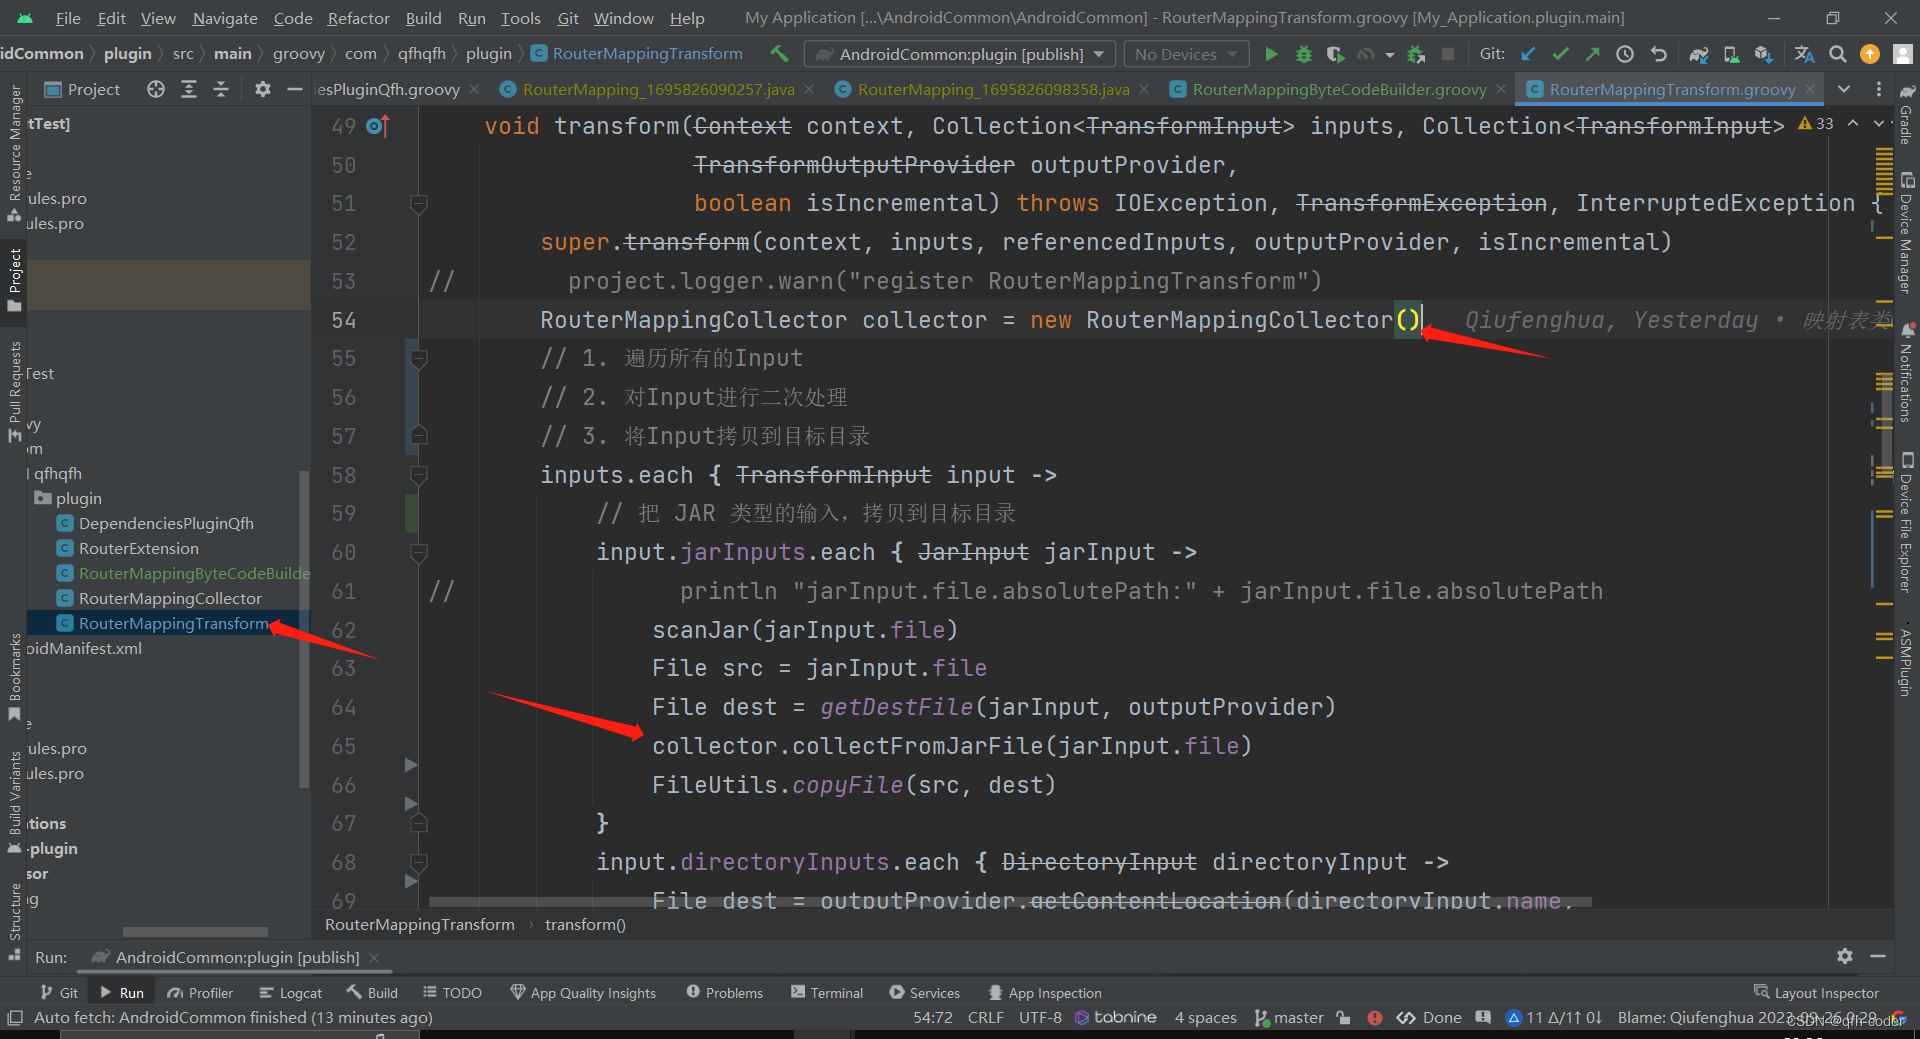Viewport: 1920px width, 1039px height.
Task: Start debugging with the green bug icon
Action: (x=1303, y=54)
